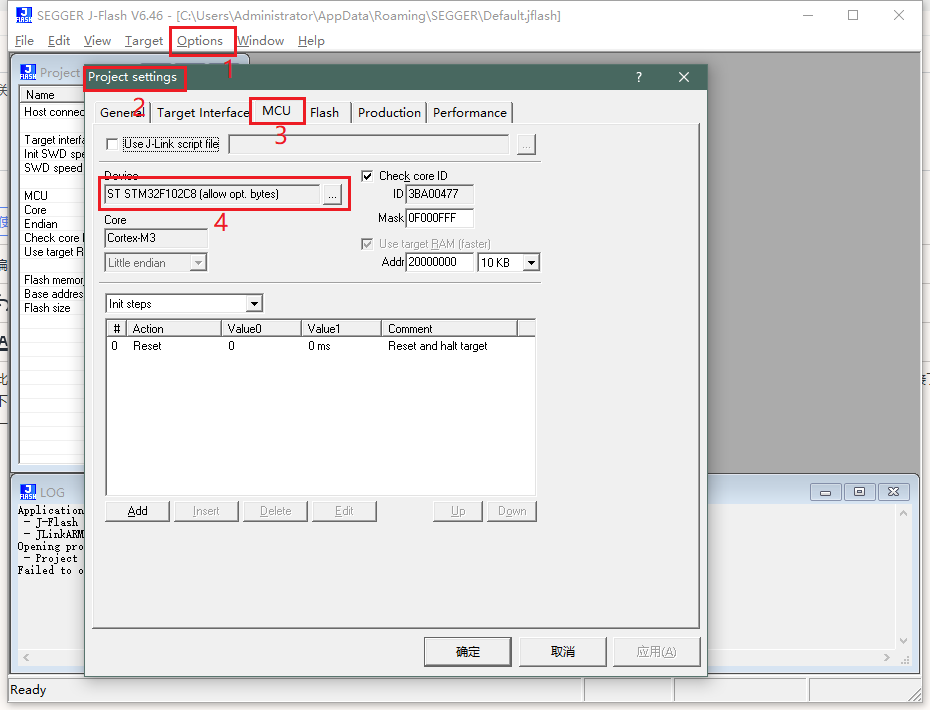
Task: Click the LOG window scroll-up arrow
Action: (903, 513)
